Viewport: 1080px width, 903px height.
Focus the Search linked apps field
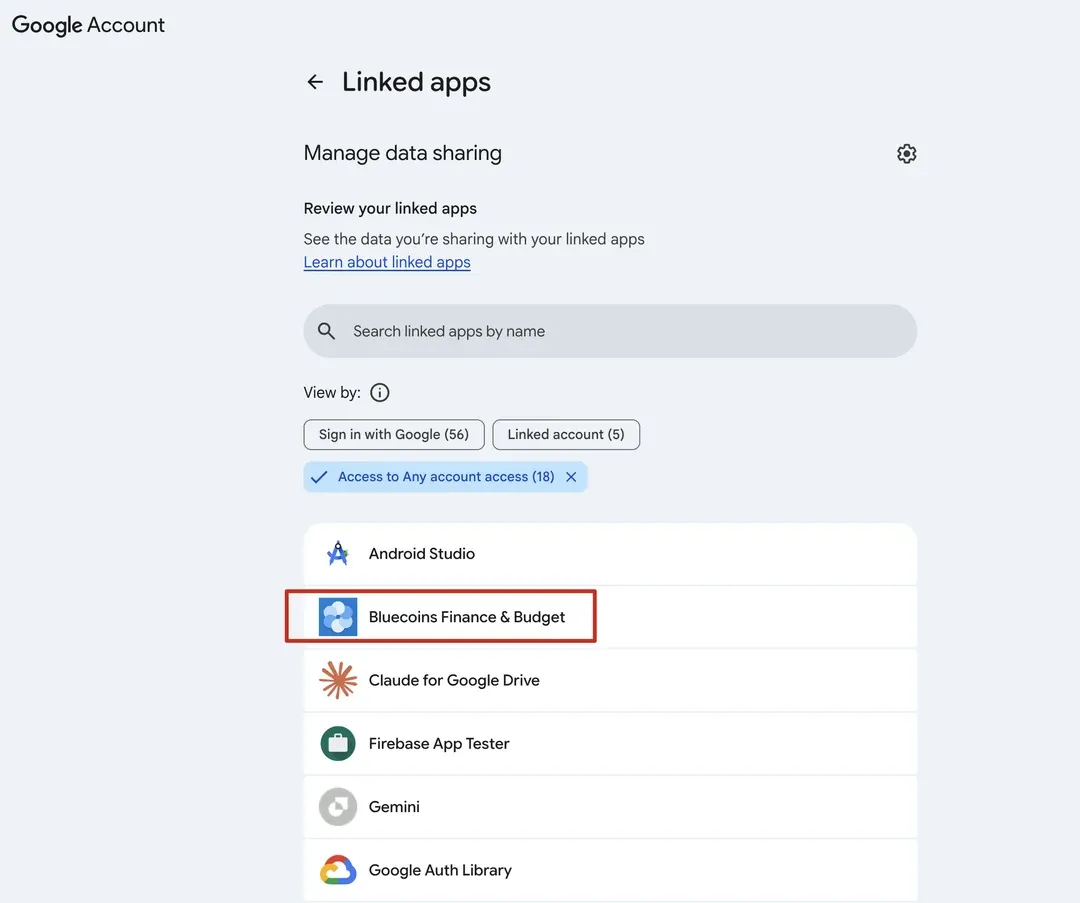coord(610,331)
